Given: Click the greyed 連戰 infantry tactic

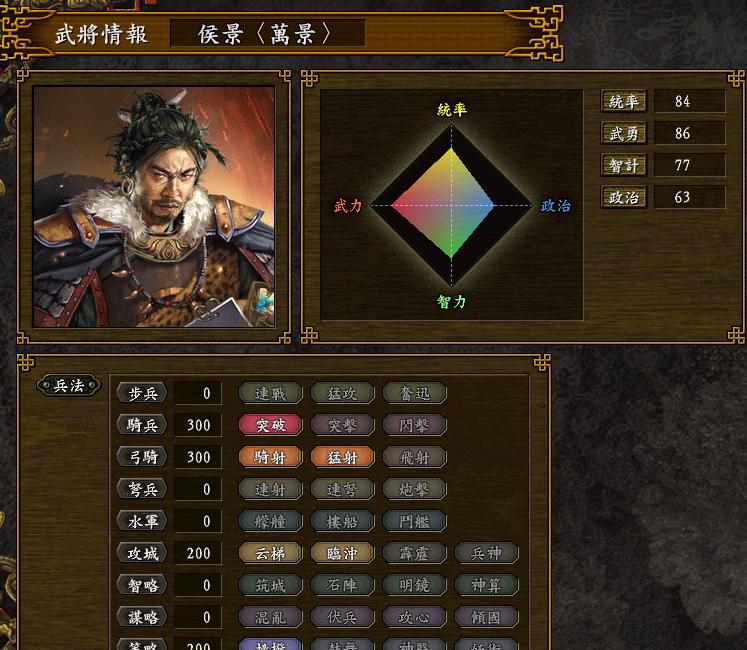Looking at the screenshot, I should [x=270, y=393].
